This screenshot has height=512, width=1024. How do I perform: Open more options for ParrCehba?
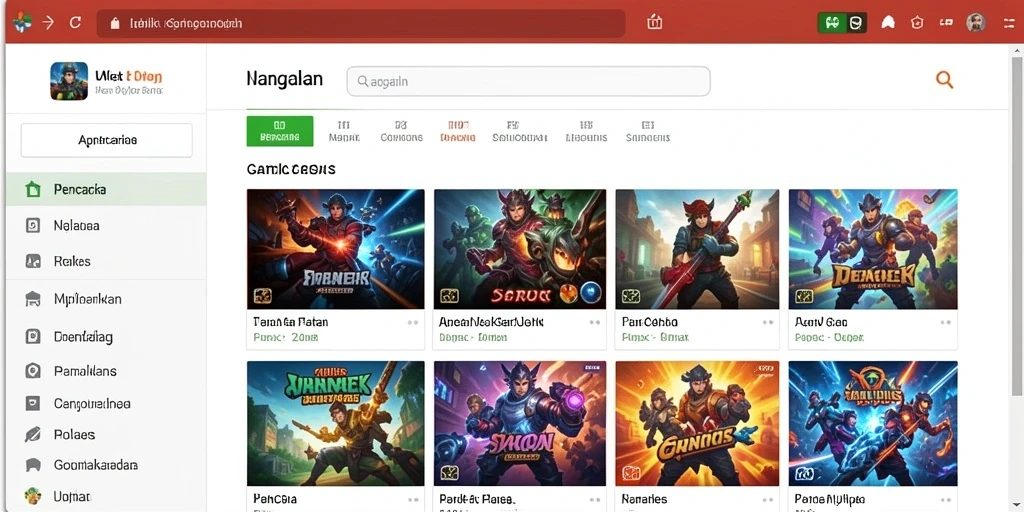768,323
